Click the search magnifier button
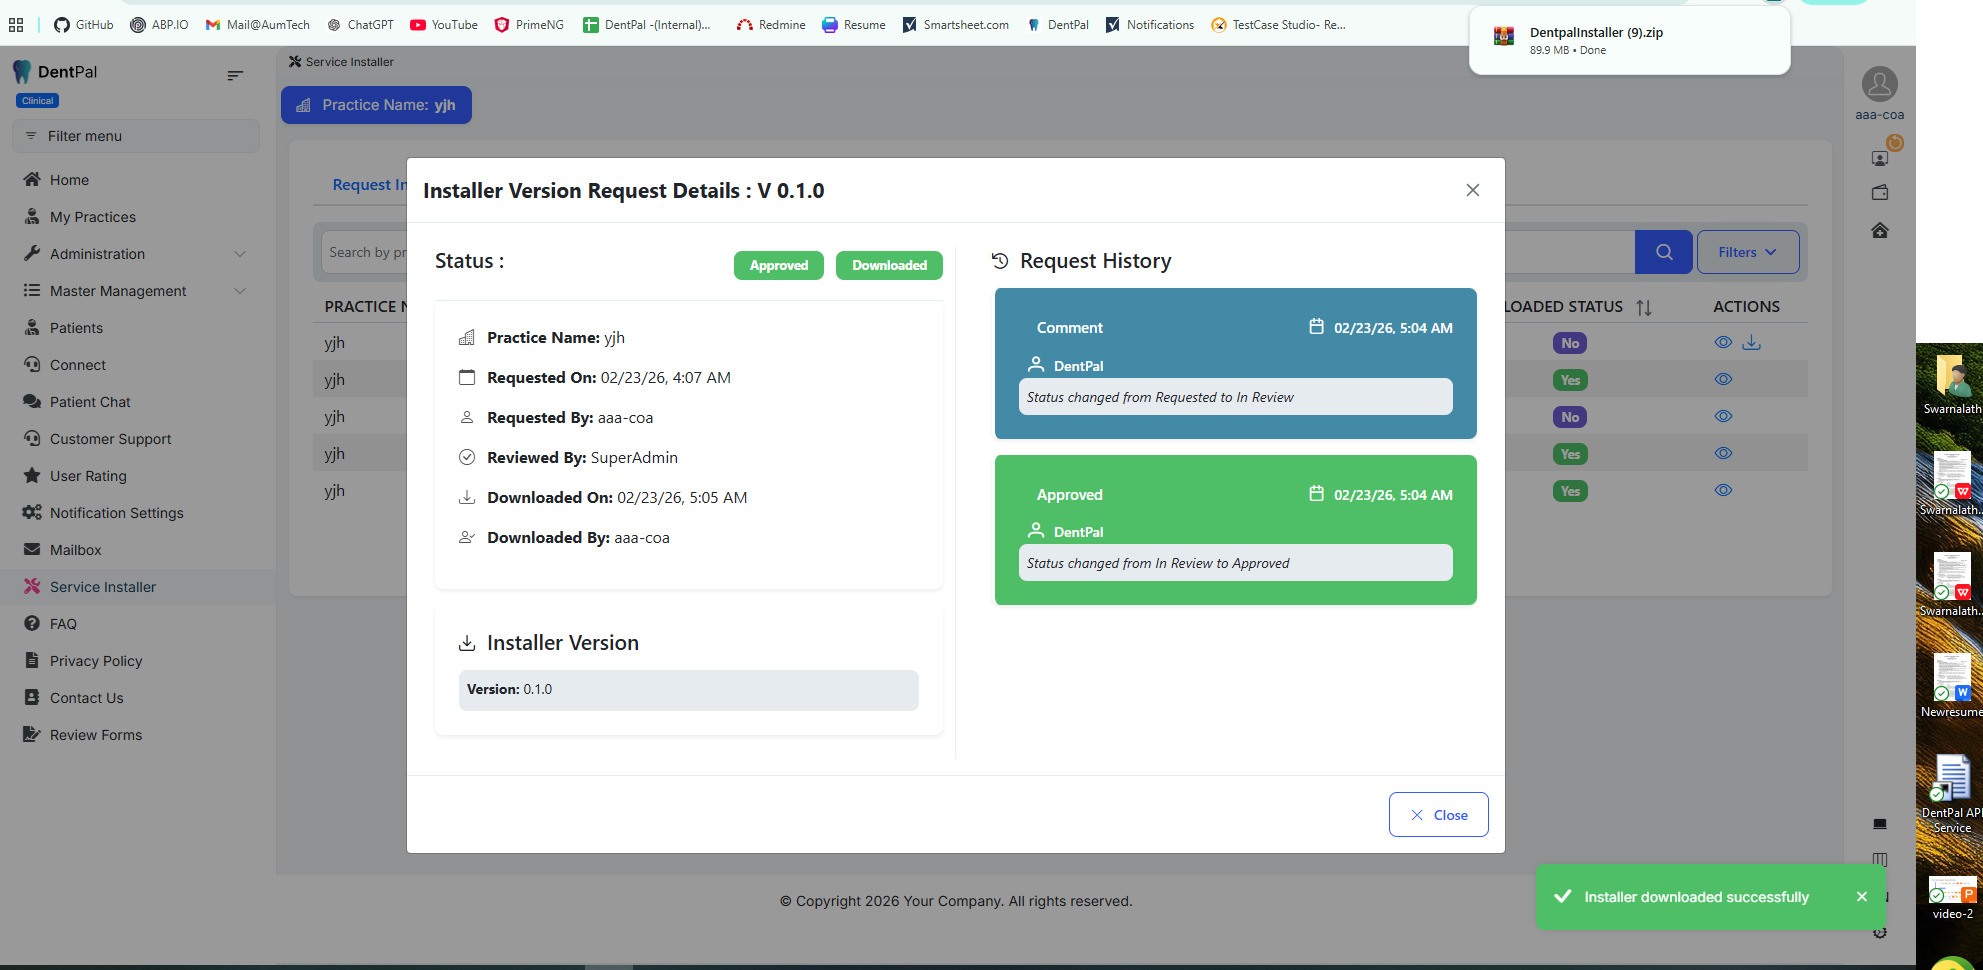Viewport: 1983px width, 970px height. coord(1663,252)
